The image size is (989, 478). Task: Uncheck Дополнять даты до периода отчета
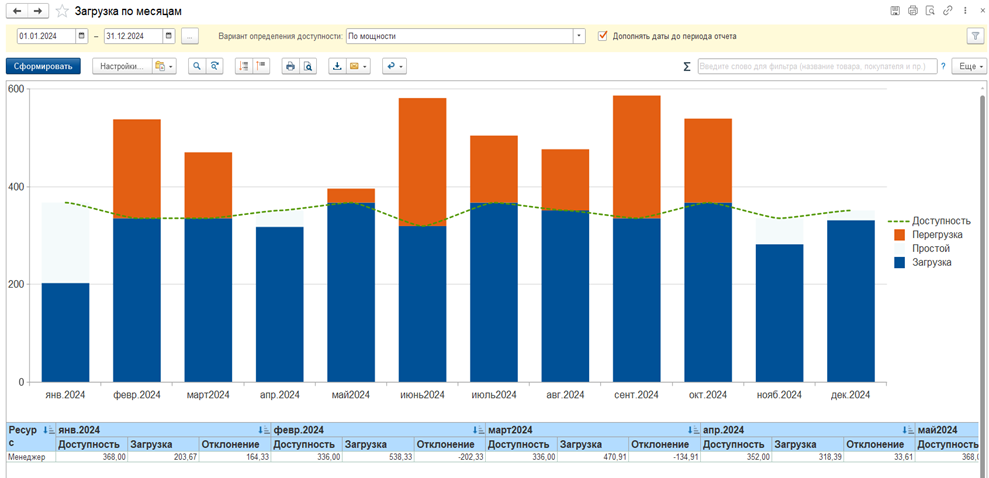click(603, 36)
